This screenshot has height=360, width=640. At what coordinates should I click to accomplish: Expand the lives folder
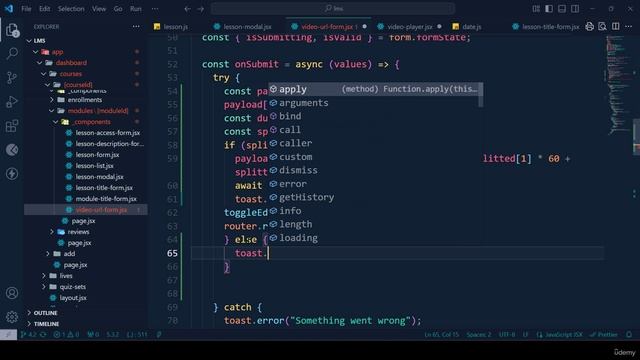pyautogui.click(x=44, y=276)
